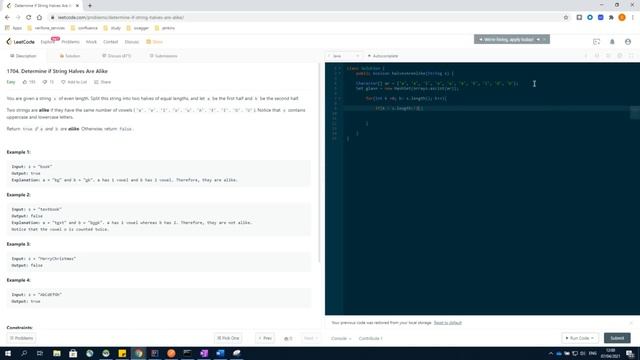The image size is (640, 360).
Task: Open Task View in taskbar
Action: [x=40, y=353]
